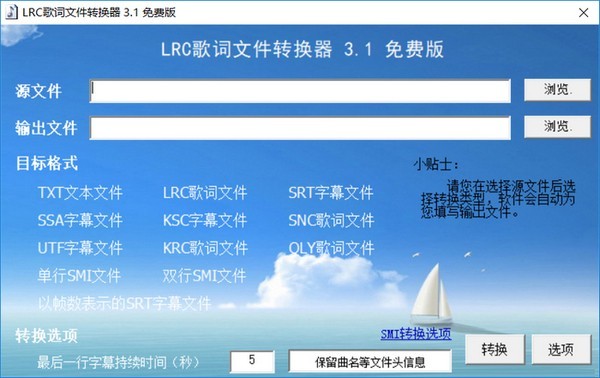The width and height of the screenshot is (600, 378).
Task: Select LRC歌词文件 target format
Action: tap(205, 192)
